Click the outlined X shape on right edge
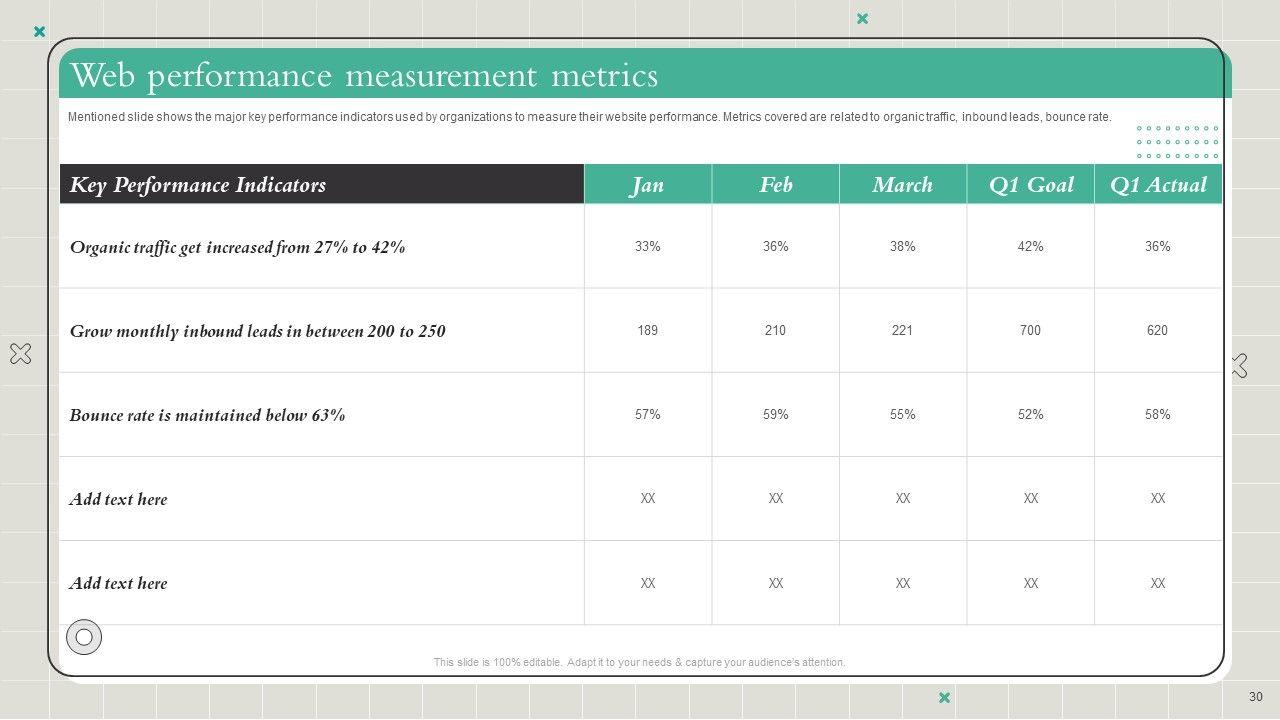The height and width of the screenshot is (720, 1280). 1239,366
